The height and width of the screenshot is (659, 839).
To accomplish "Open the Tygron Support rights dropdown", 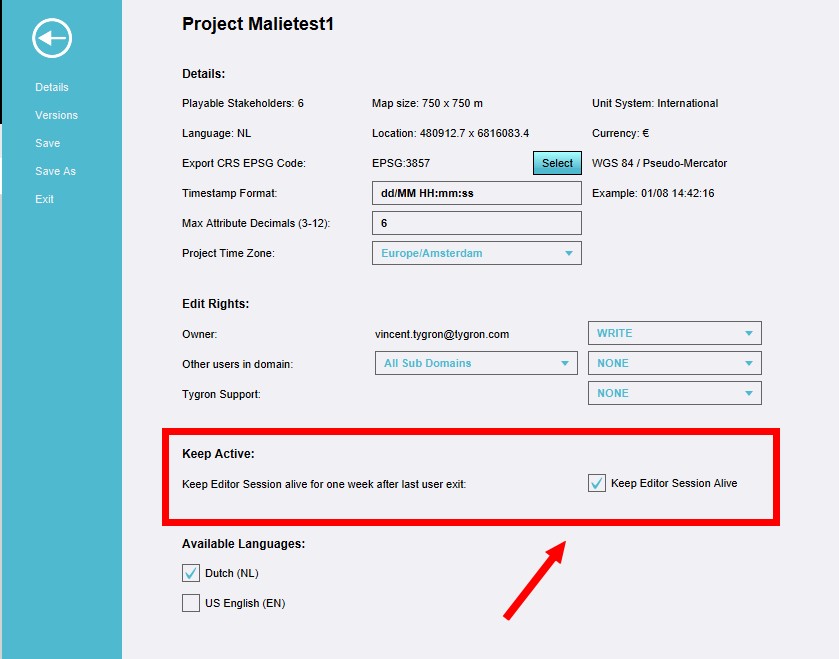I will (674, 393).
